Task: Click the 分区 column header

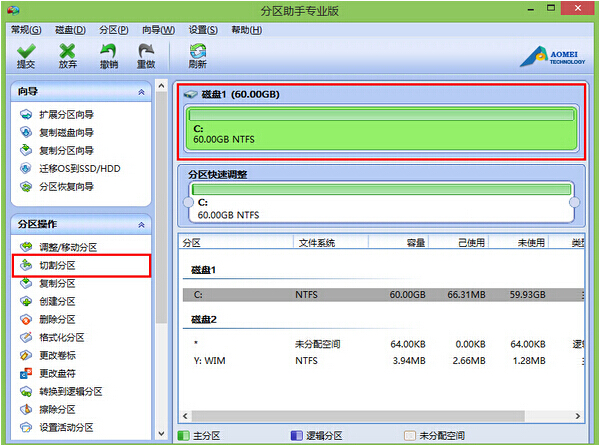Action: pyautogui.click(x=236, y=243)
